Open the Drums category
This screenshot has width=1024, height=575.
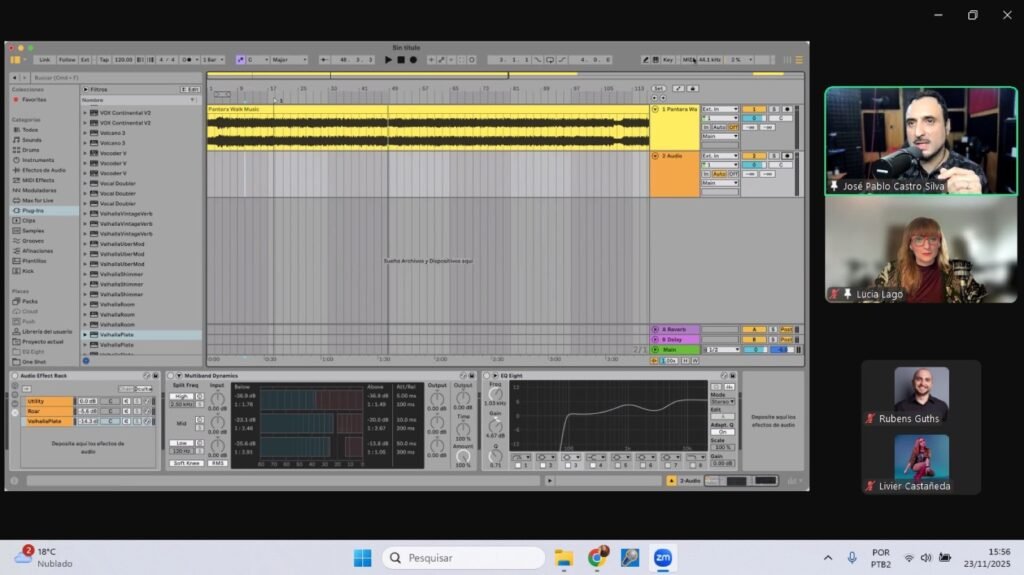click(31, 150)
